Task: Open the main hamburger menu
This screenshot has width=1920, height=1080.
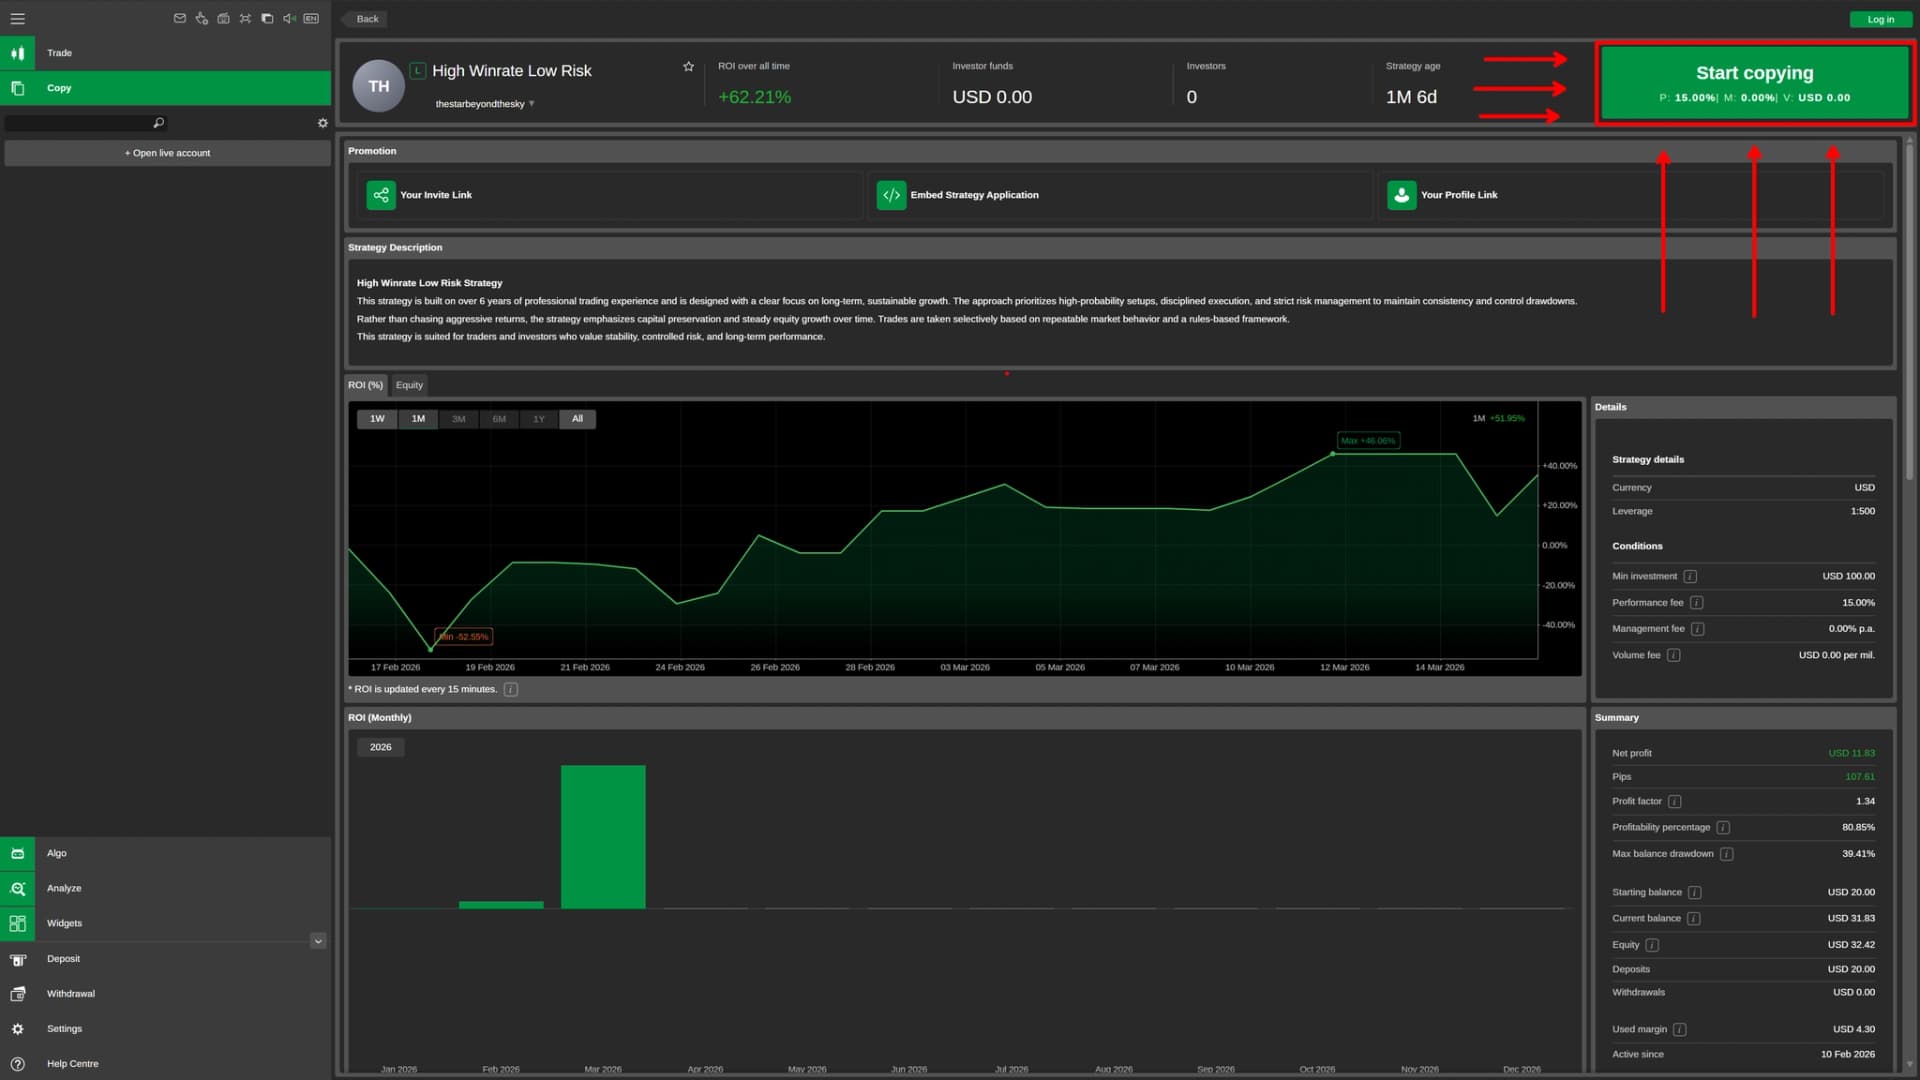Action: (18, 18)
